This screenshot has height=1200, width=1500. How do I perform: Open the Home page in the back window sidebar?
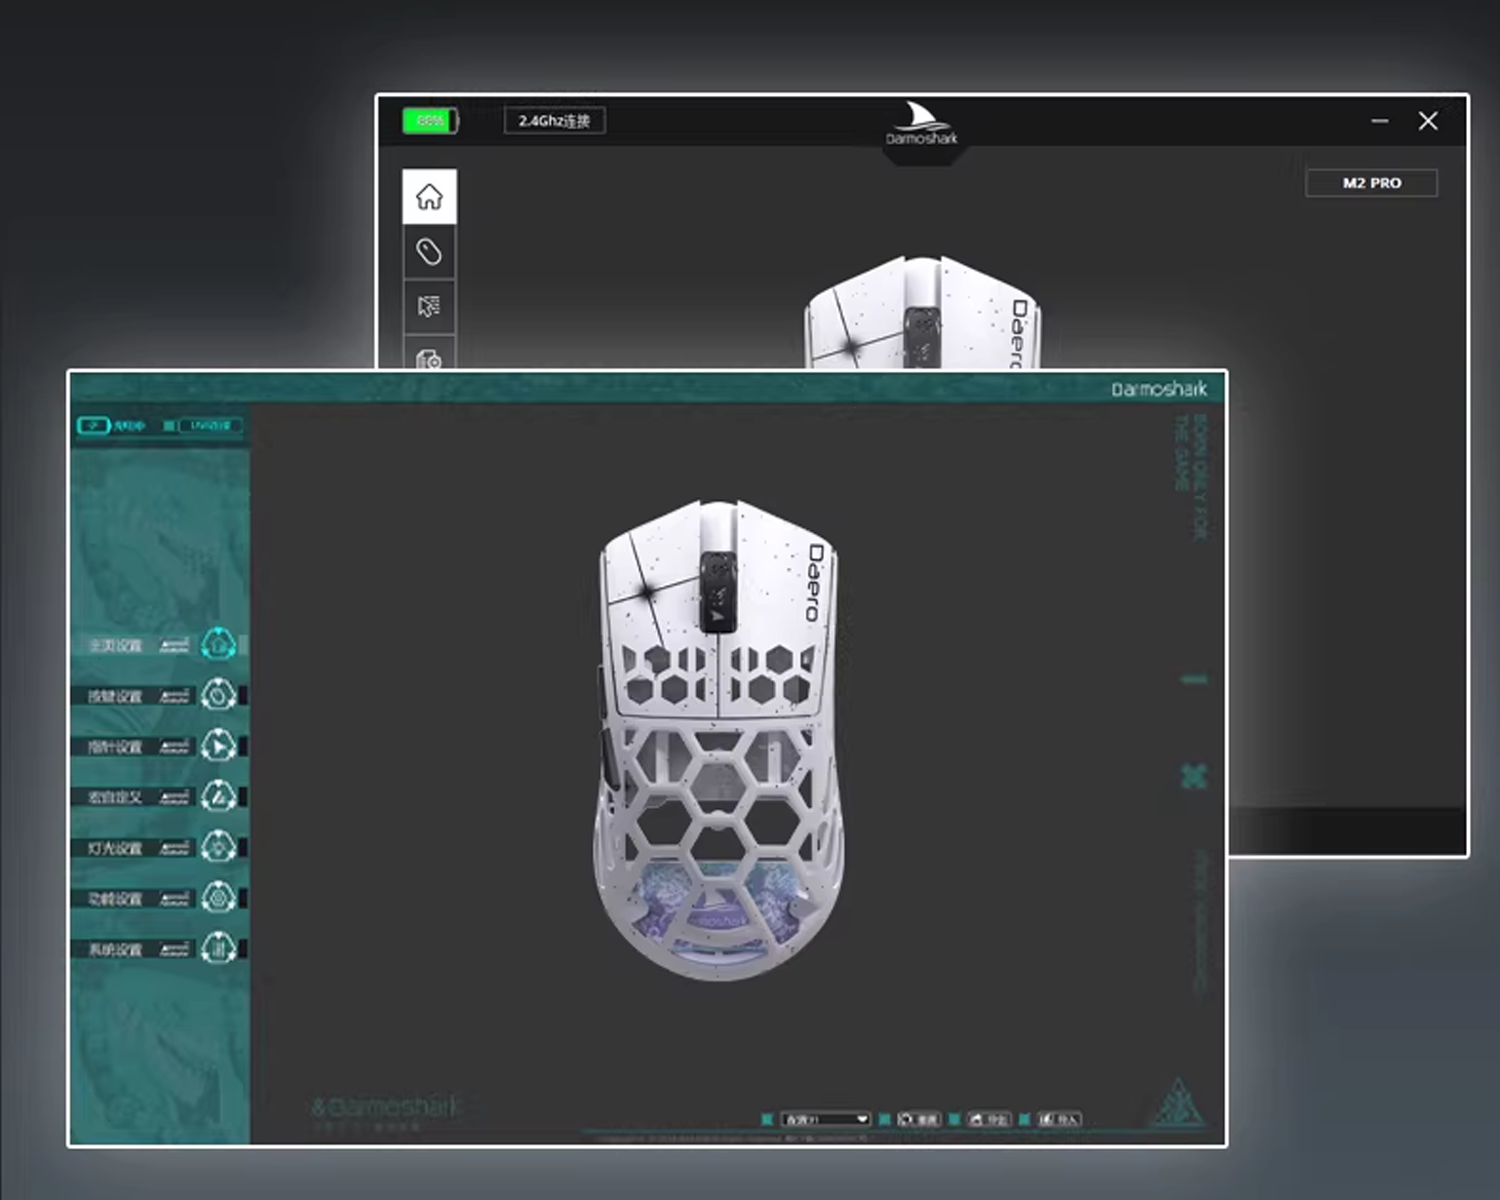click(429, 197)
